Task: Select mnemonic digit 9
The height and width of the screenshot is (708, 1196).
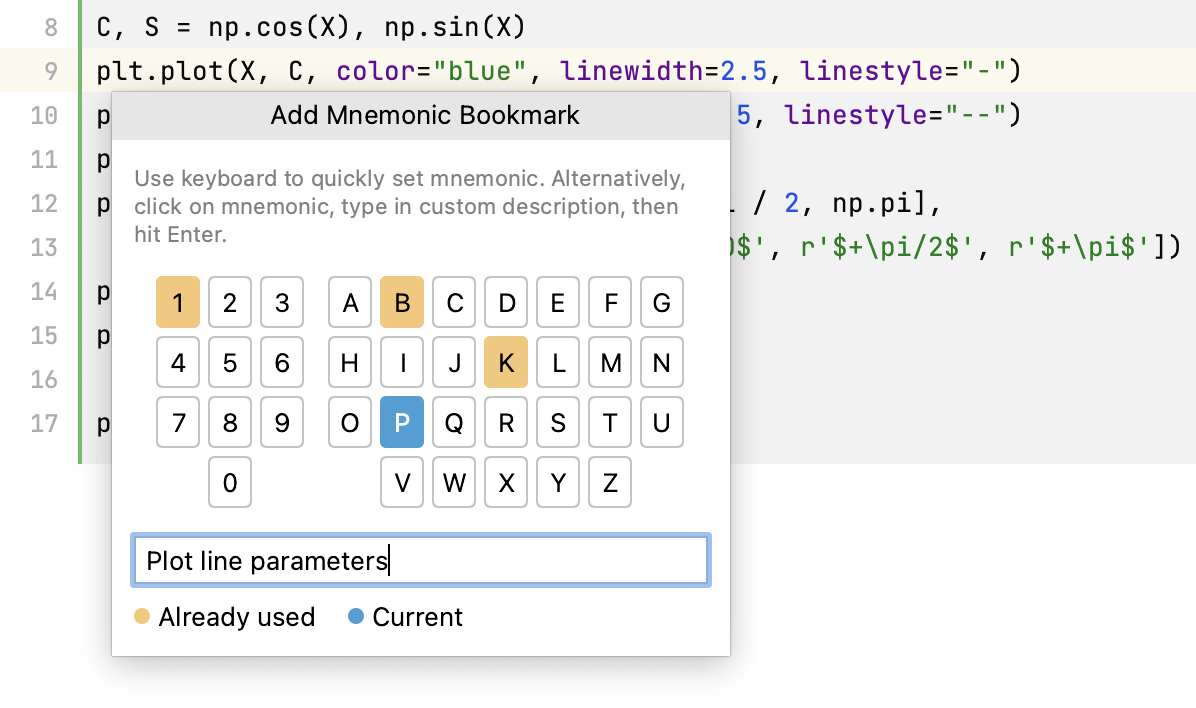Action: click(281, 422)
